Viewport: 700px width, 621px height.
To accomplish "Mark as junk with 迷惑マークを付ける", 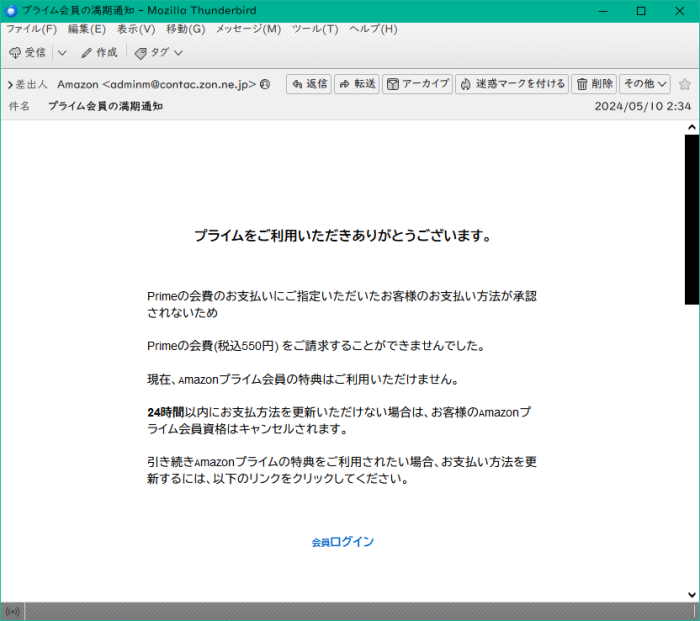I will click(x=512, y=84).
